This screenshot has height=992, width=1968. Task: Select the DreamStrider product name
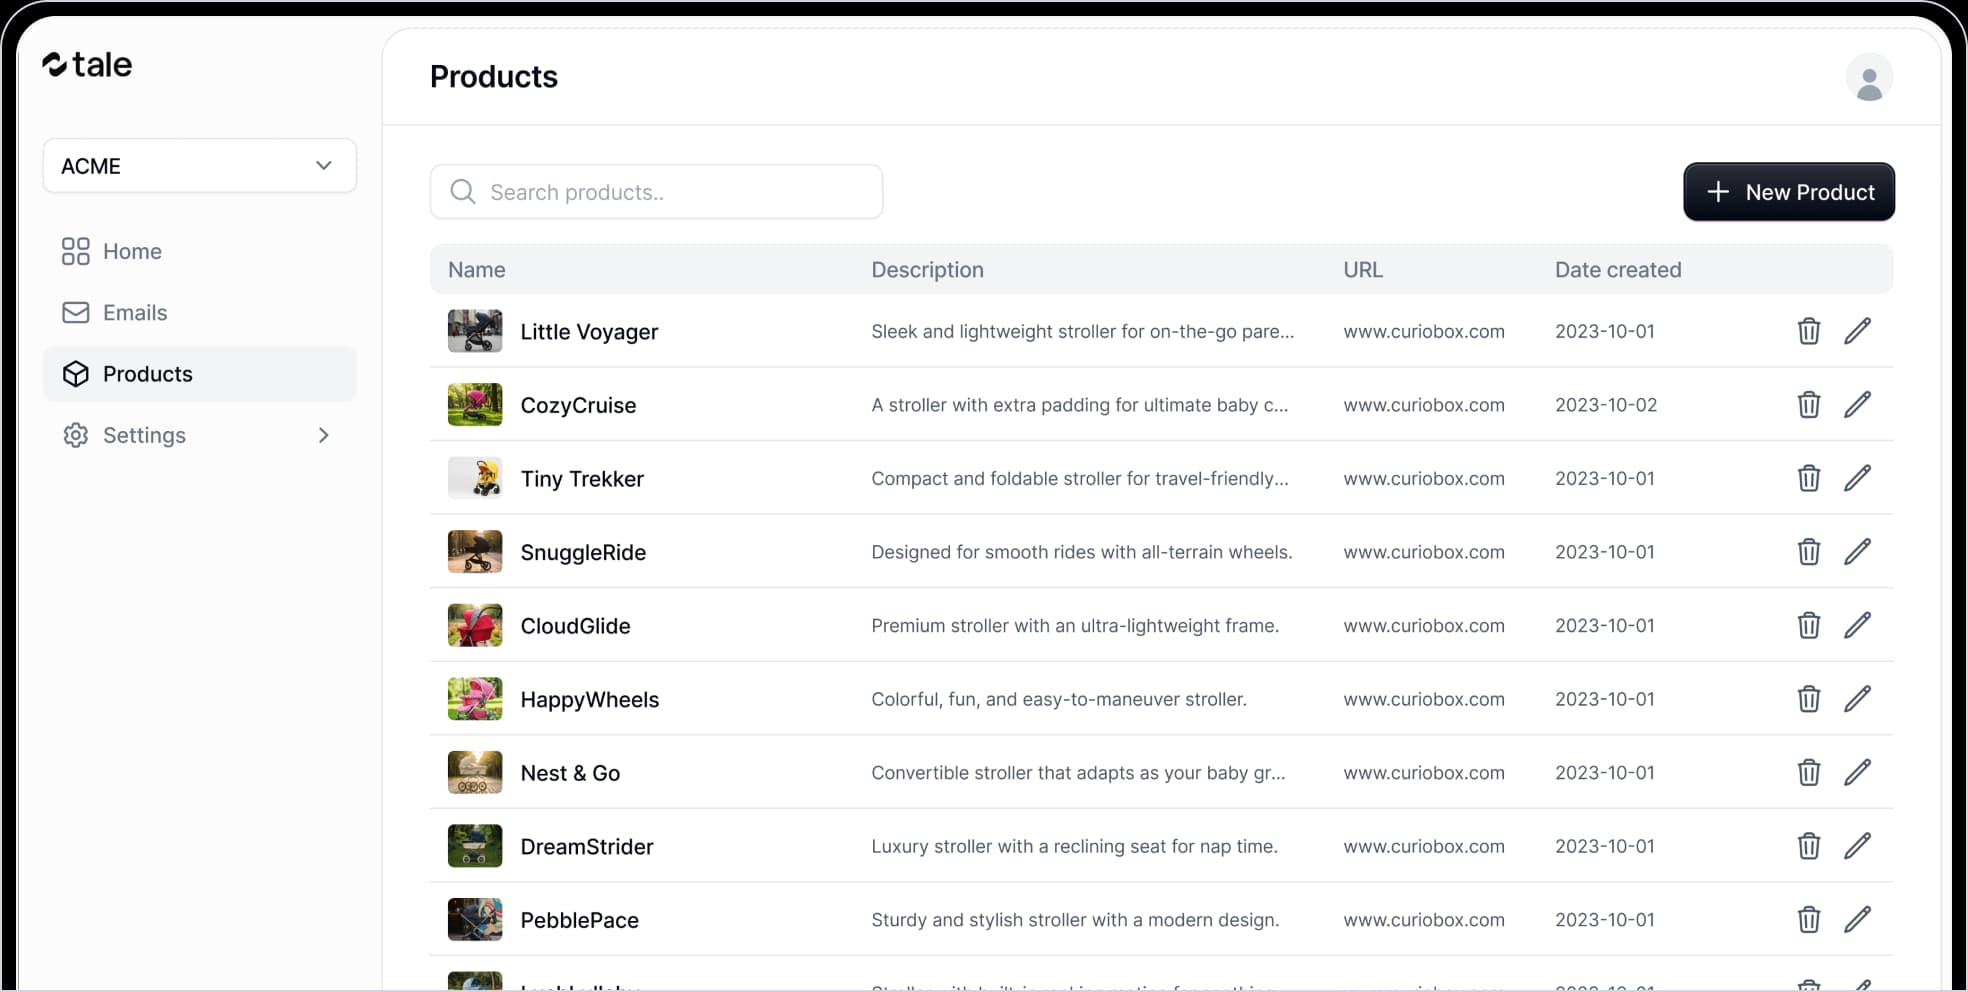[587, 847]
